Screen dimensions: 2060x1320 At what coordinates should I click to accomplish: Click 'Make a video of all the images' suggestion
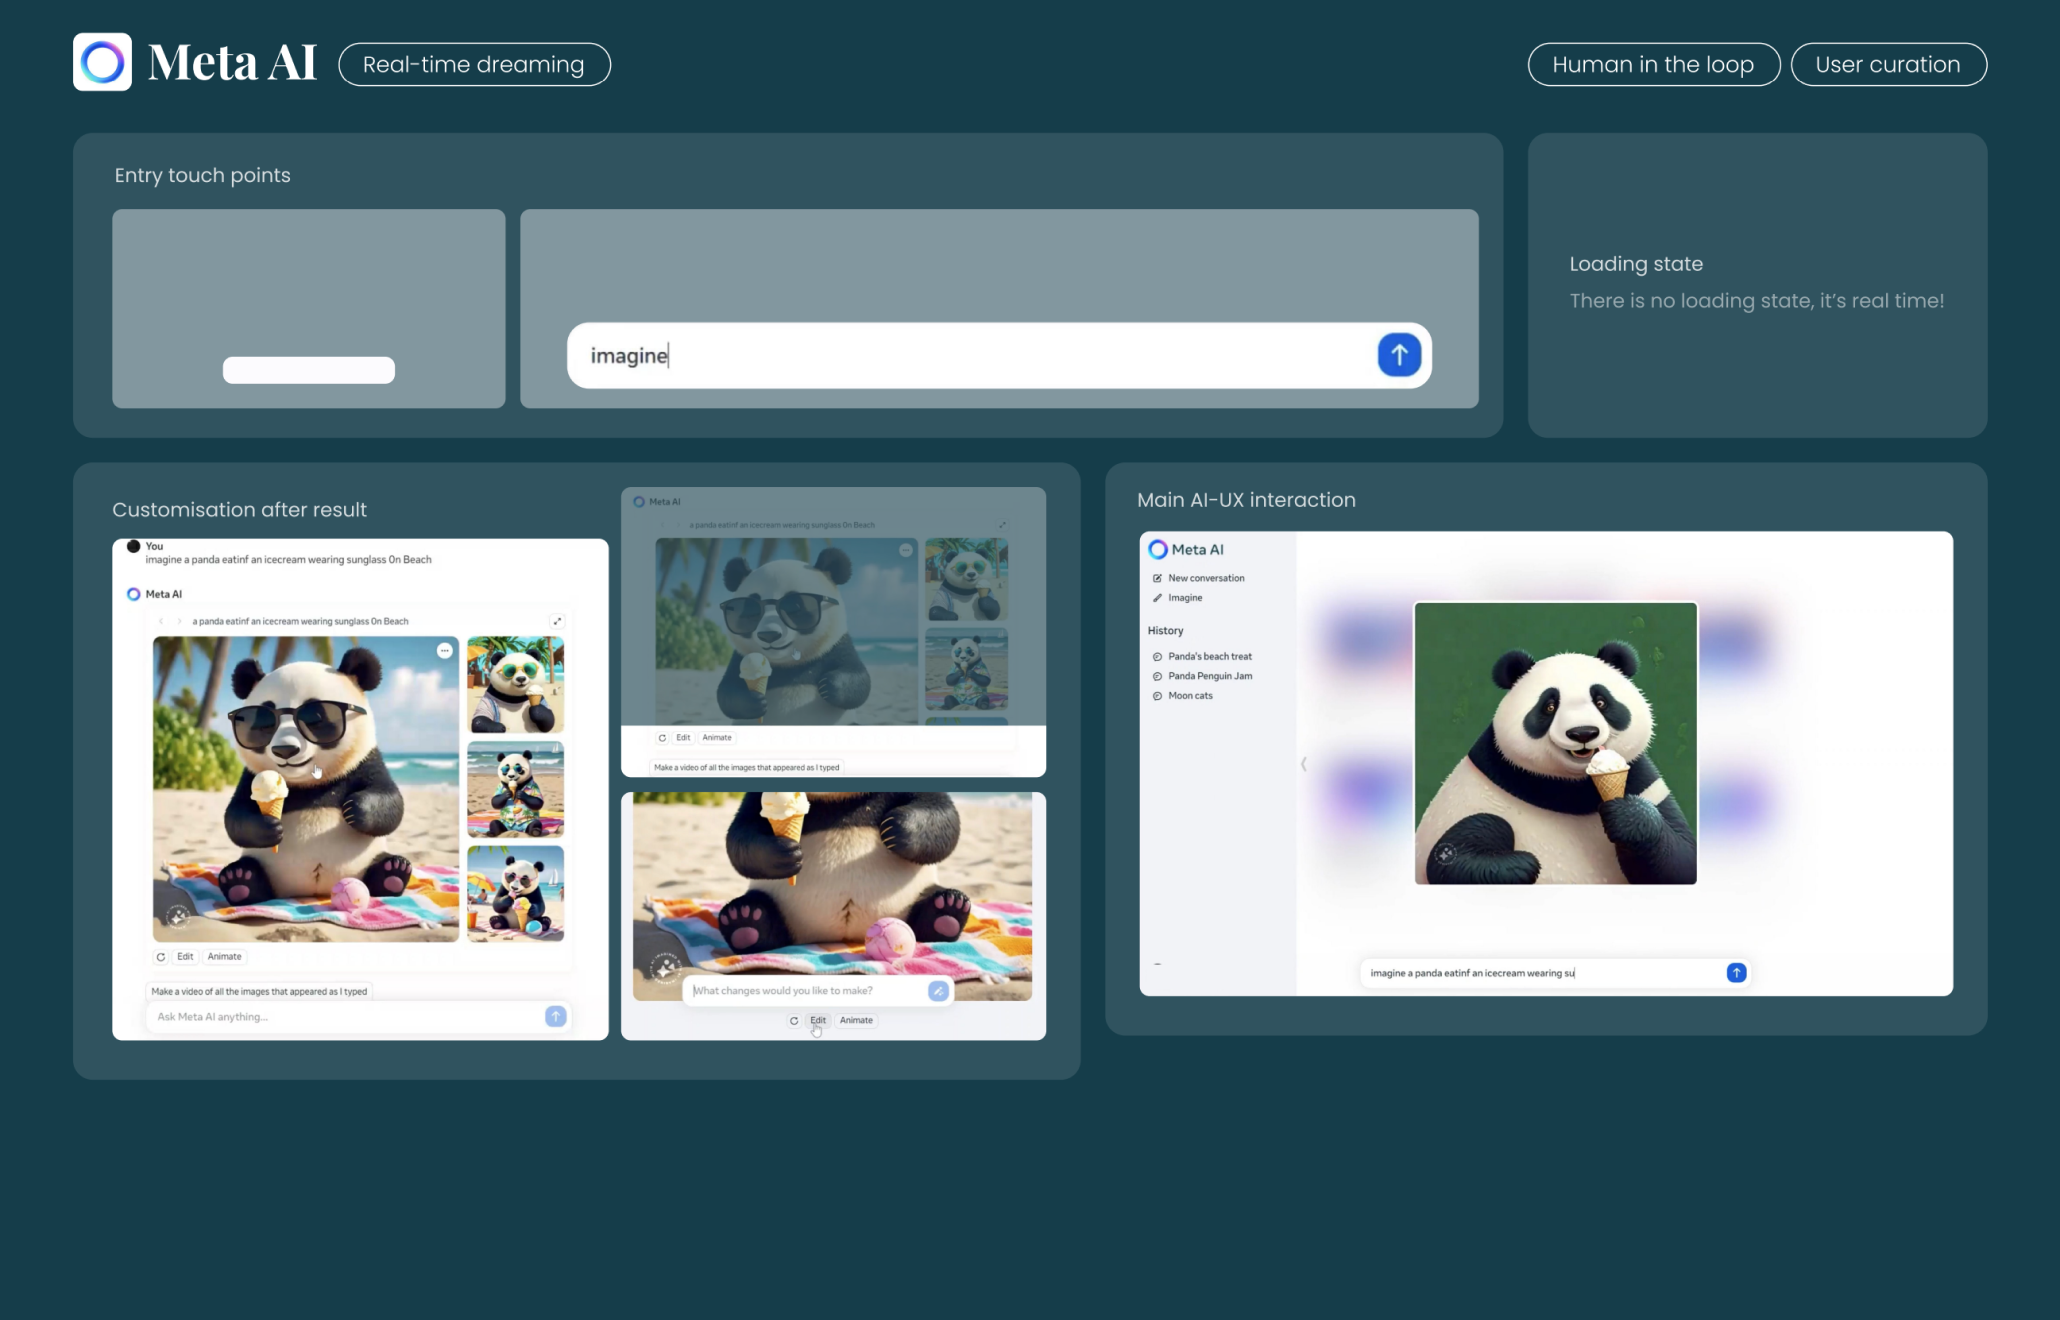click(259, 991)
